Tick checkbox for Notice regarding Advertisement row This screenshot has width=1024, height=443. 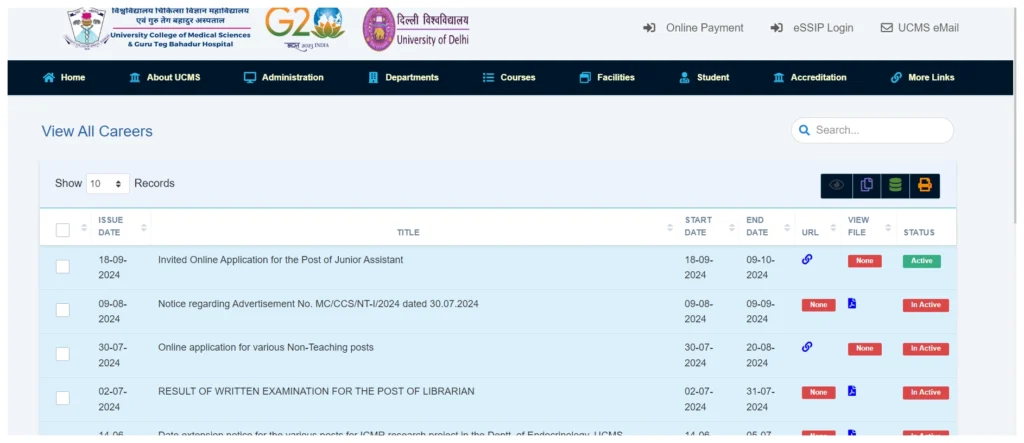click(x=63, y=310)
